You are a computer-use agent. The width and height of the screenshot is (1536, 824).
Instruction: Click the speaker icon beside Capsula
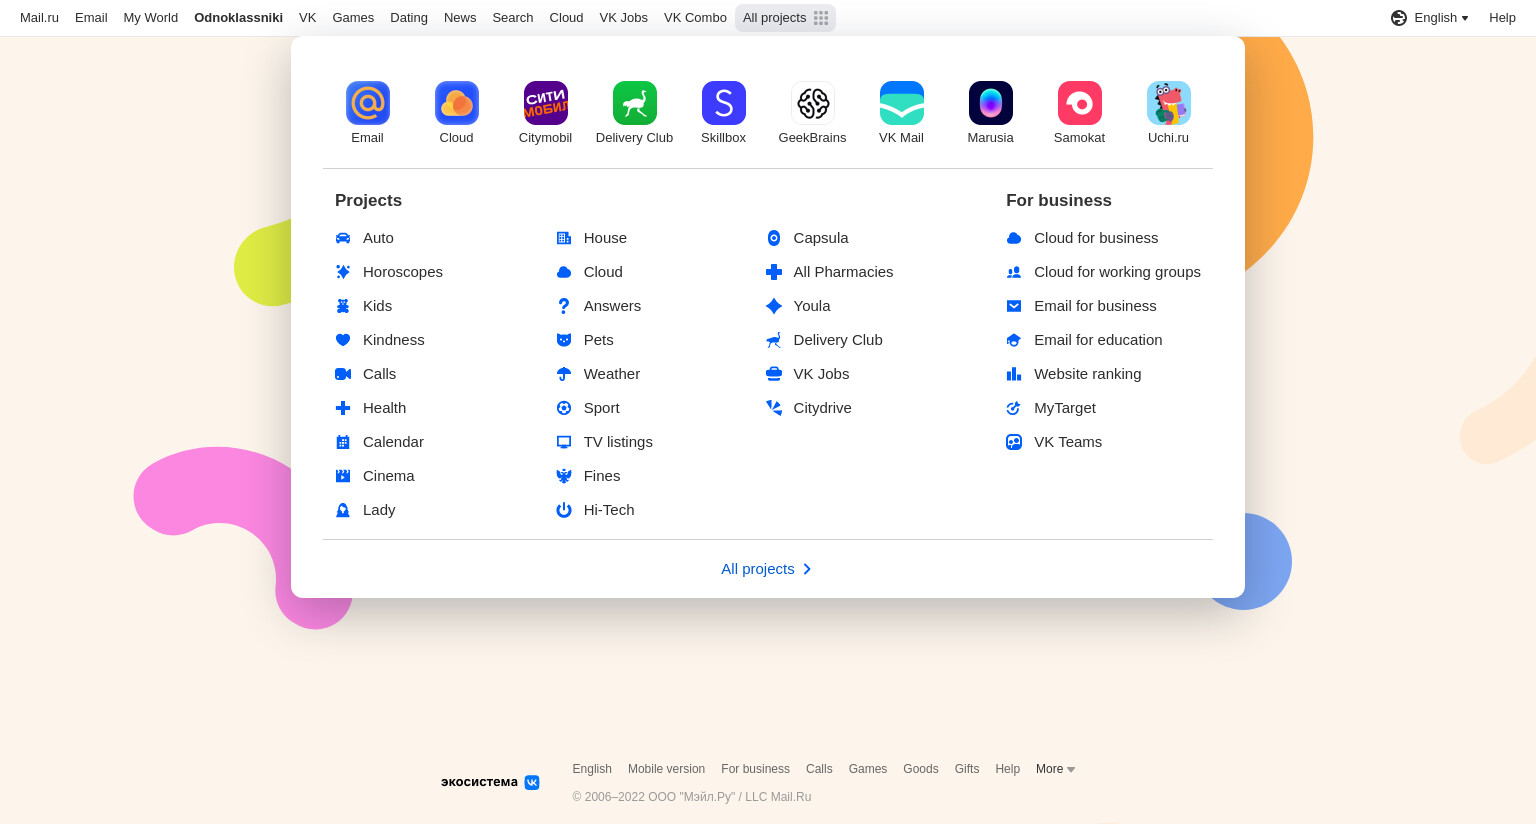[774, 238]
